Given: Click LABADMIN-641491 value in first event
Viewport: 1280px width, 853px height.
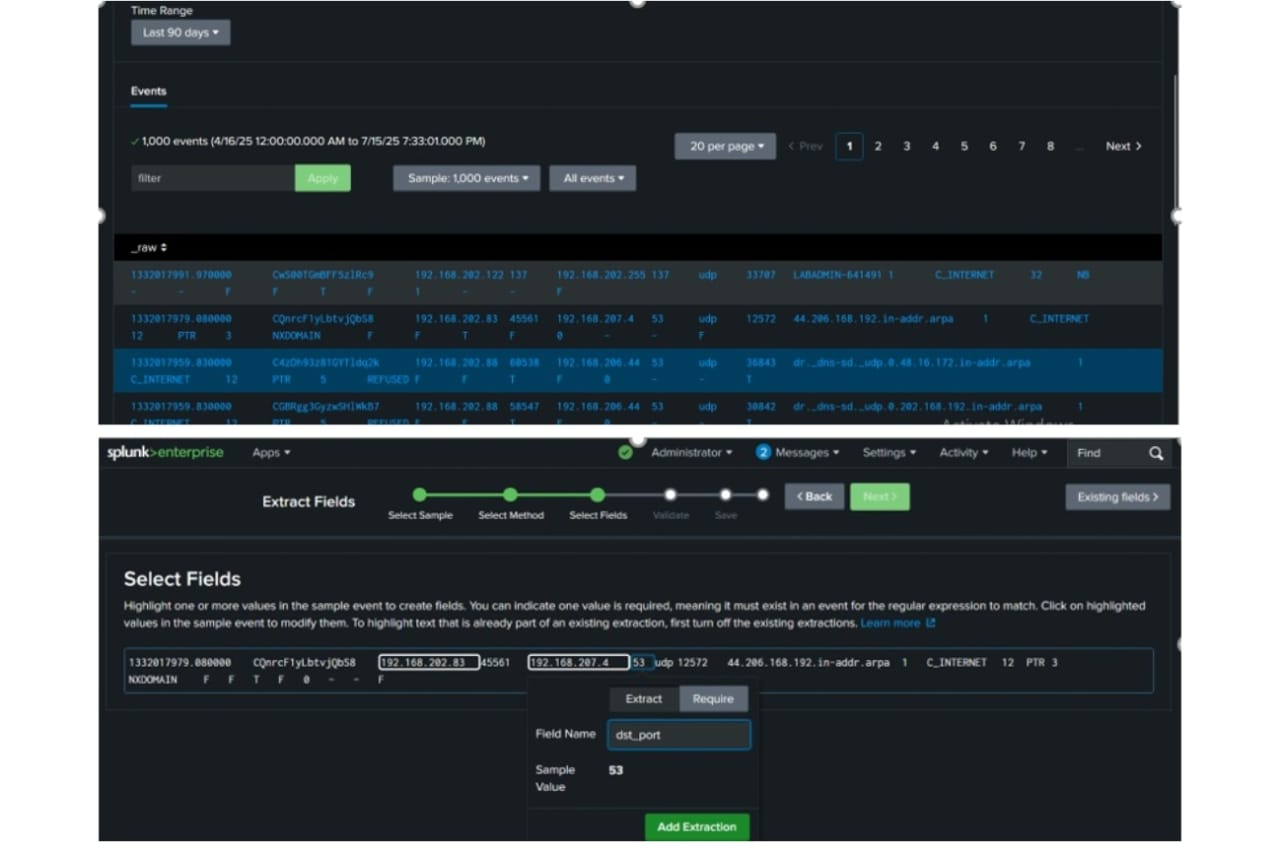Looking at the screenshot, I should (838, 274).
